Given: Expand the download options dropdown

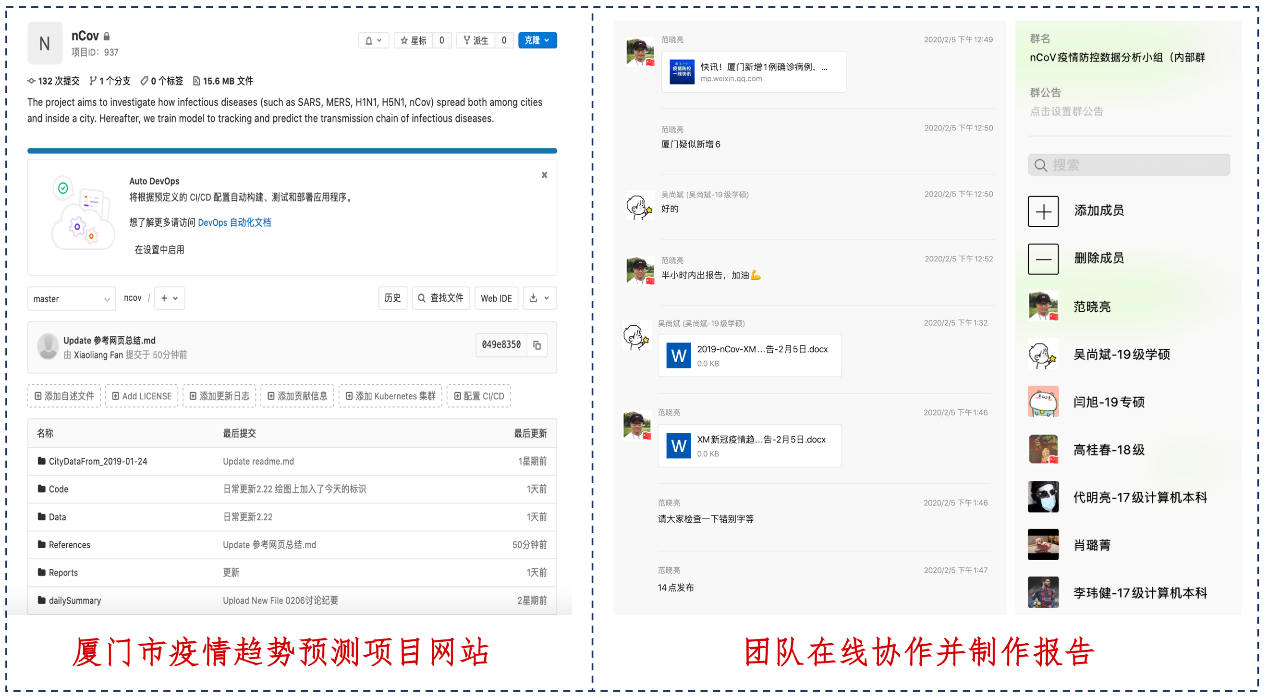Looking at the screenshot, I should pos(539,298).
